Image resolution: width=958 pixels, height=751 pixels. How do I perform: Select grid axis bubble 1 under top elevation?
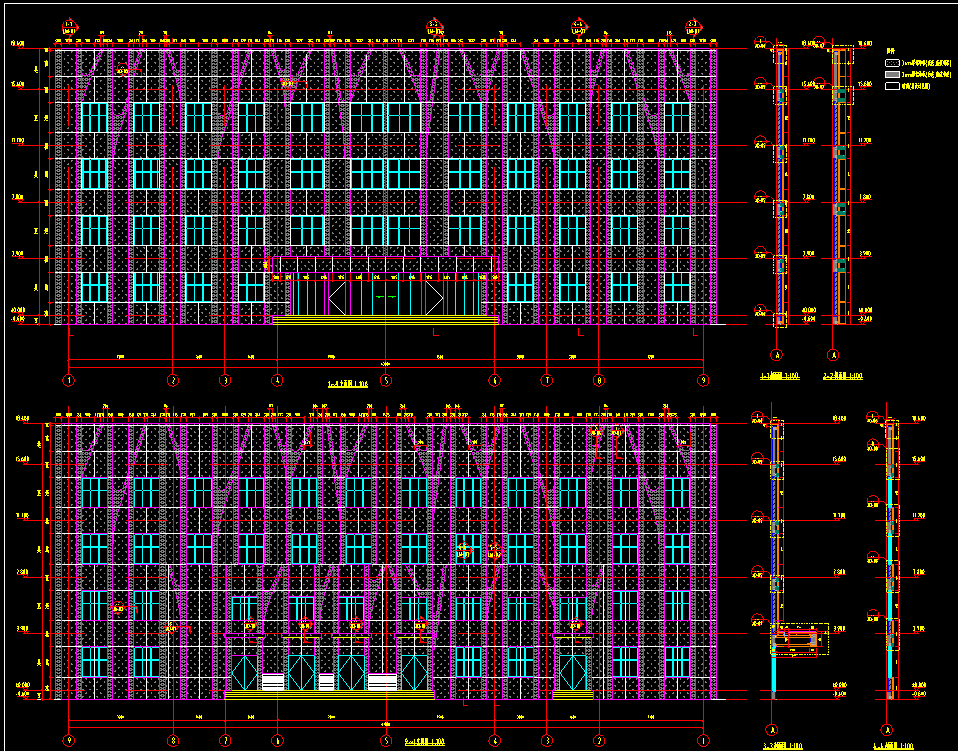click(69, 380)
